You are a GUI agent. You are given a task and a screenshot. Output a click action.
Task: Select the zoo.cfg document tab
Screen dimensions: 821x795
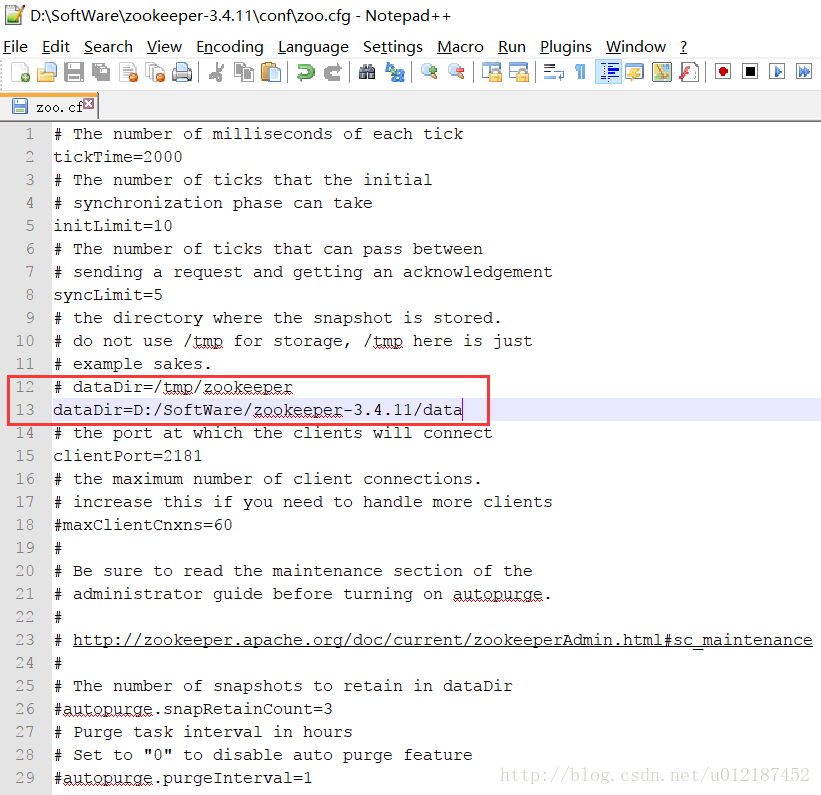pyautogui.click(x=50, y=107)
